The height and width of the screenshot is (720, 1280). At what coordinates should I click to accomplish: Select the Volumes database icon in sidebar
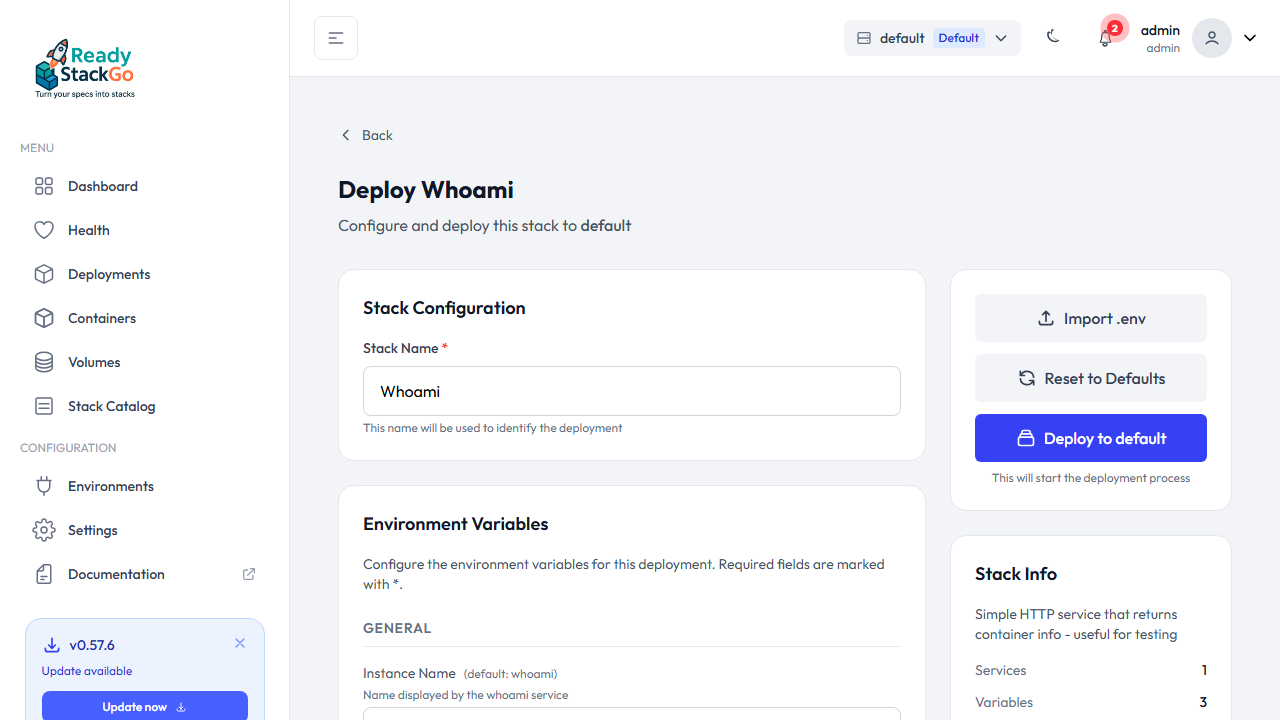44,362
